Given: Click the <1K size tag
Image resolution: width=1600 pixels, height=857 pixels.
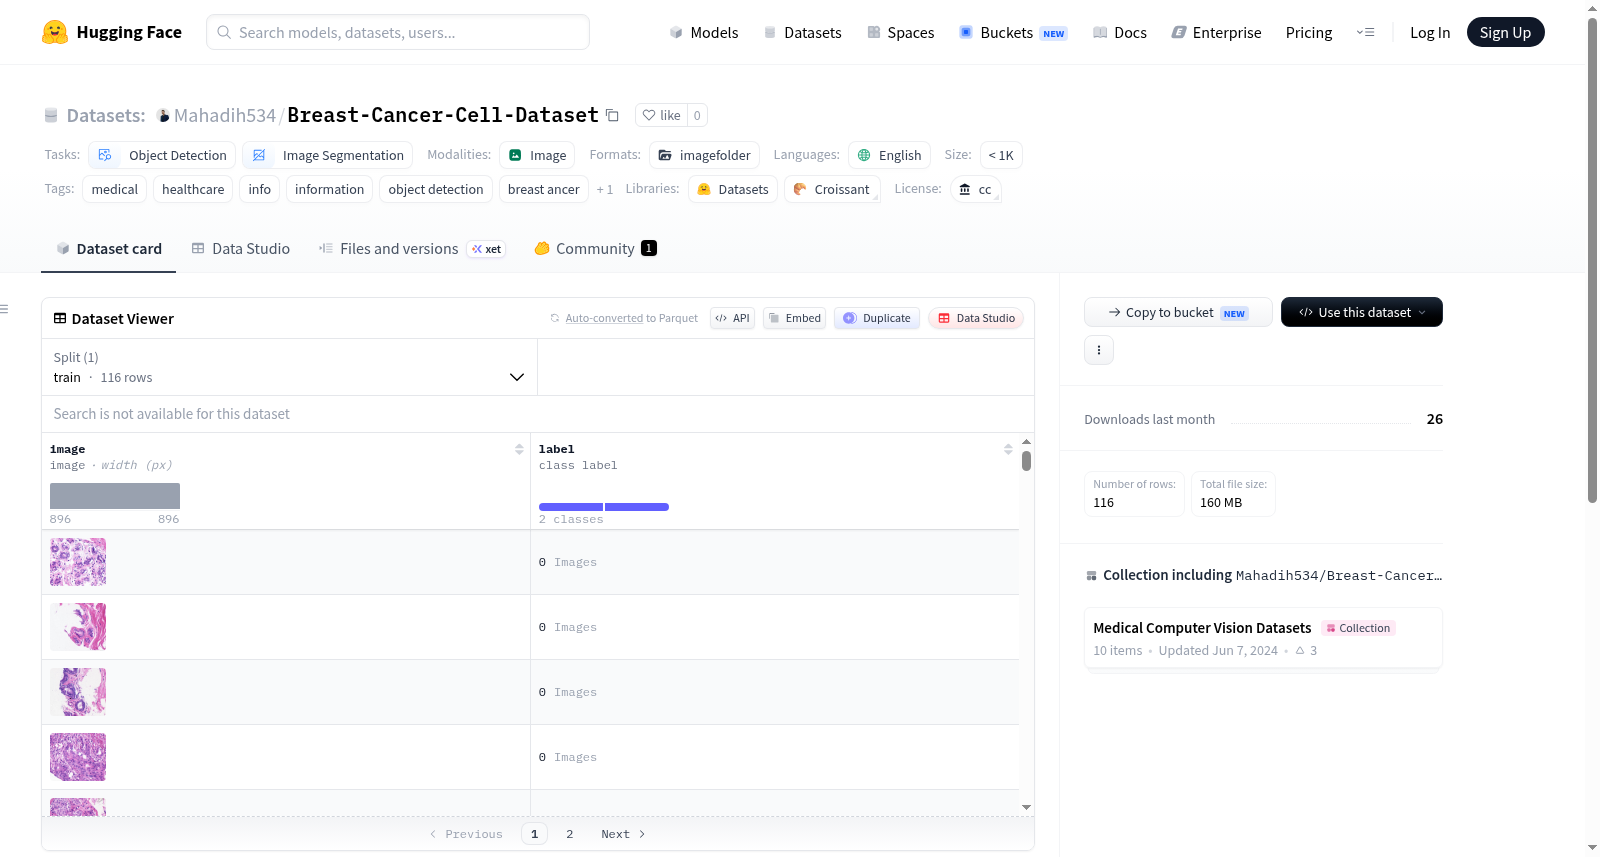Looking at the screenshot, I should tap(1001, 155).
